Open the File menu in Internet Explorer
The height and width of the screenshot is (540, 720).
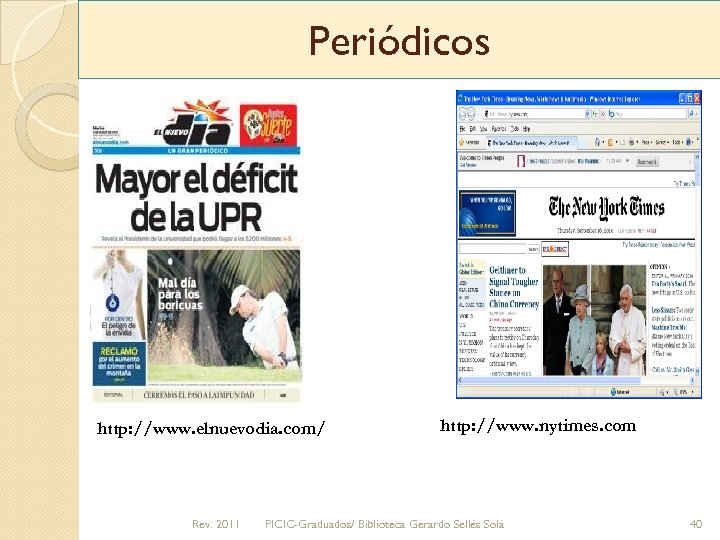pos(462,129)
